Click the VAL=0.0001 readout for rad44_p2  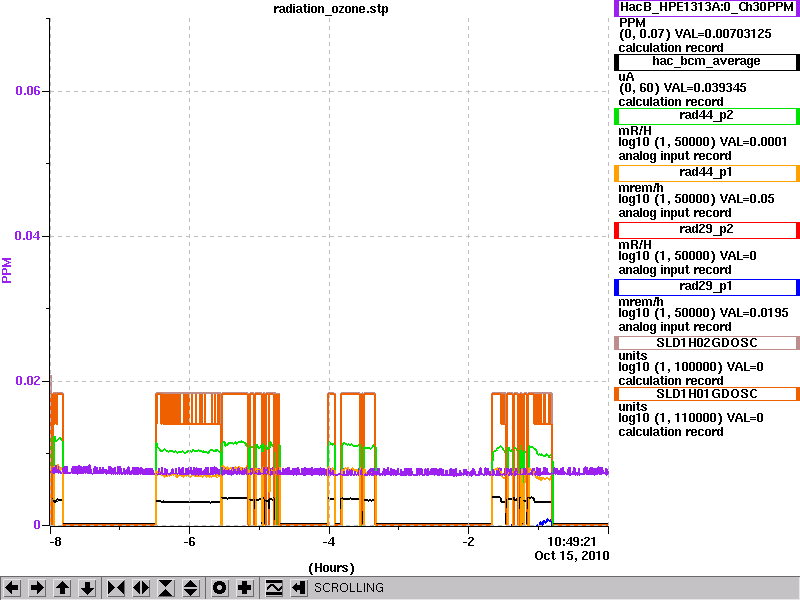(753, 142)
